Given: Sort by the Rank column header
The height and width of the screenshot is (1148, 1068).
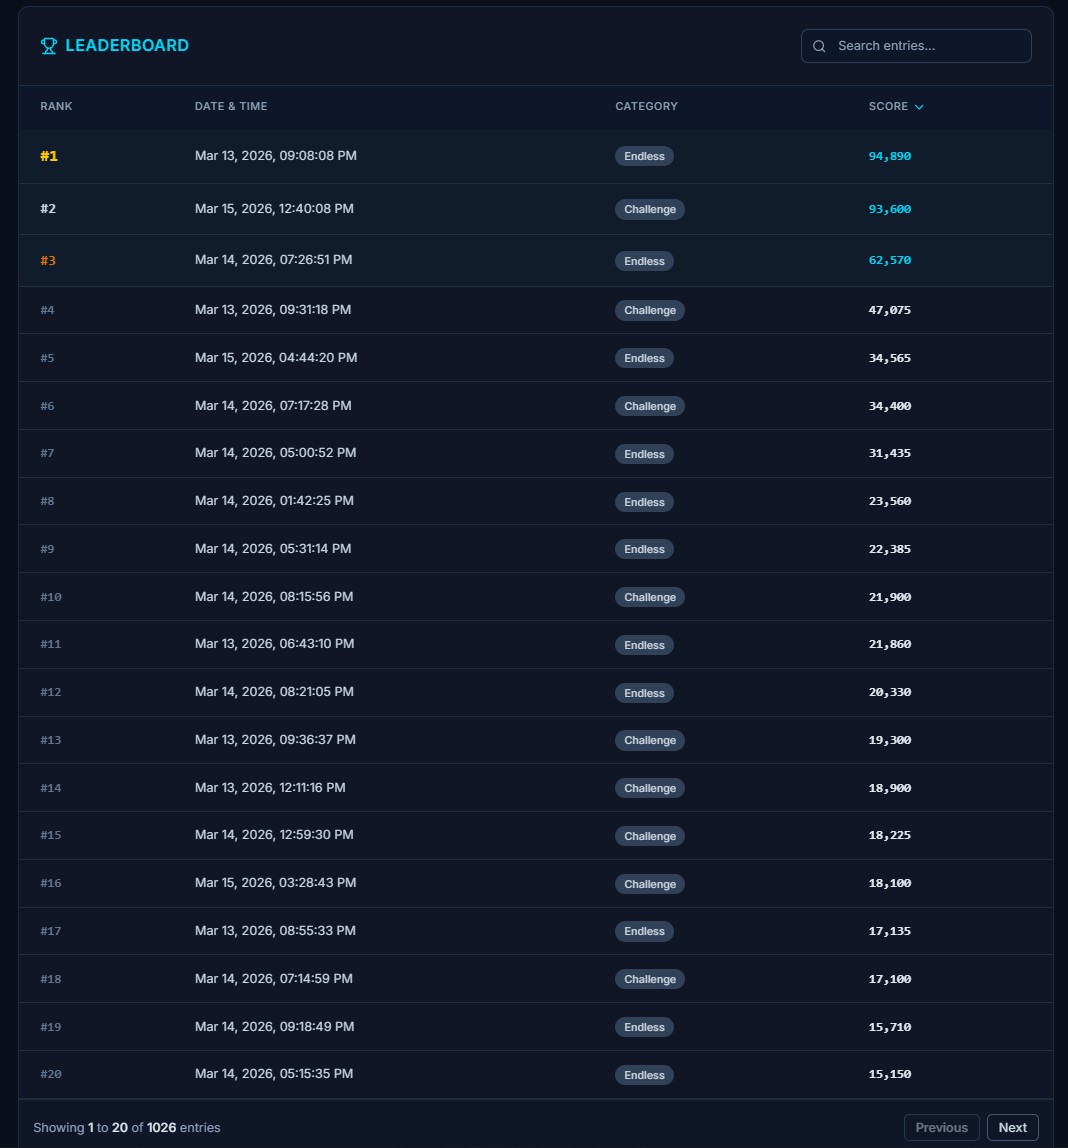Looking at the screenshot, I should [56, 106].
